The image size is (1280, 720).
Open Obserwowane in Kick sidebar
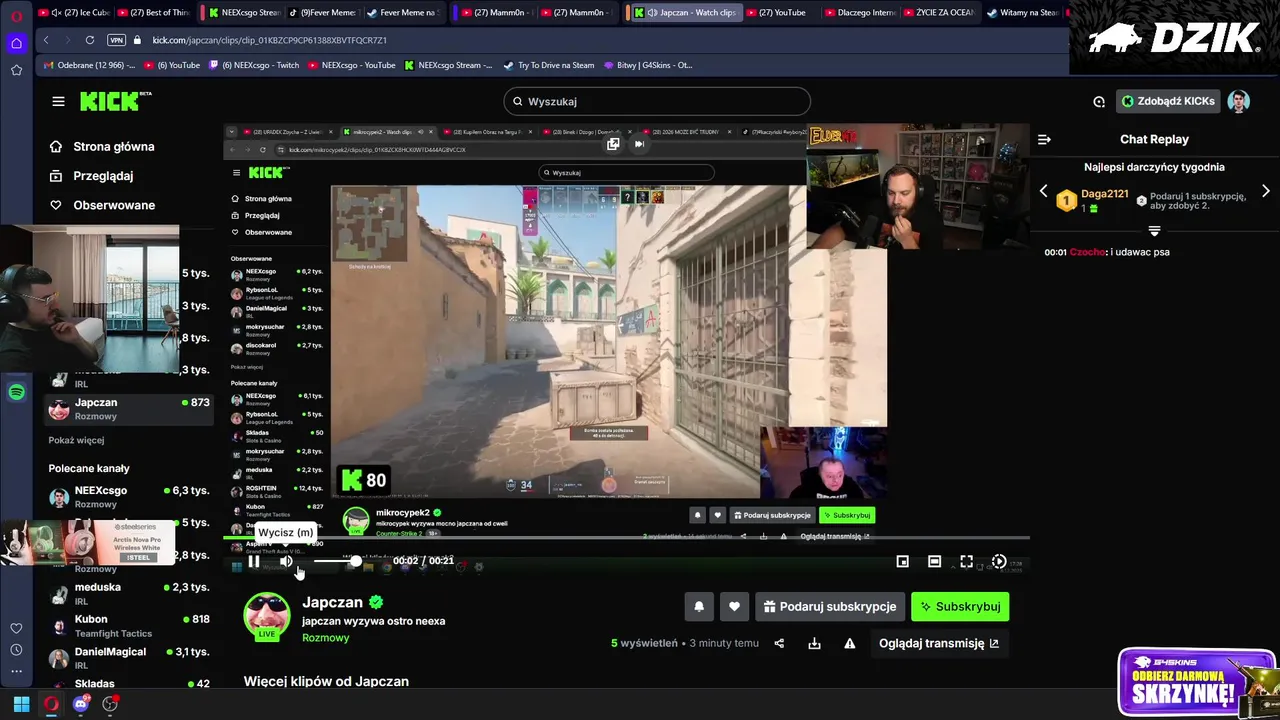coord(102,205)
